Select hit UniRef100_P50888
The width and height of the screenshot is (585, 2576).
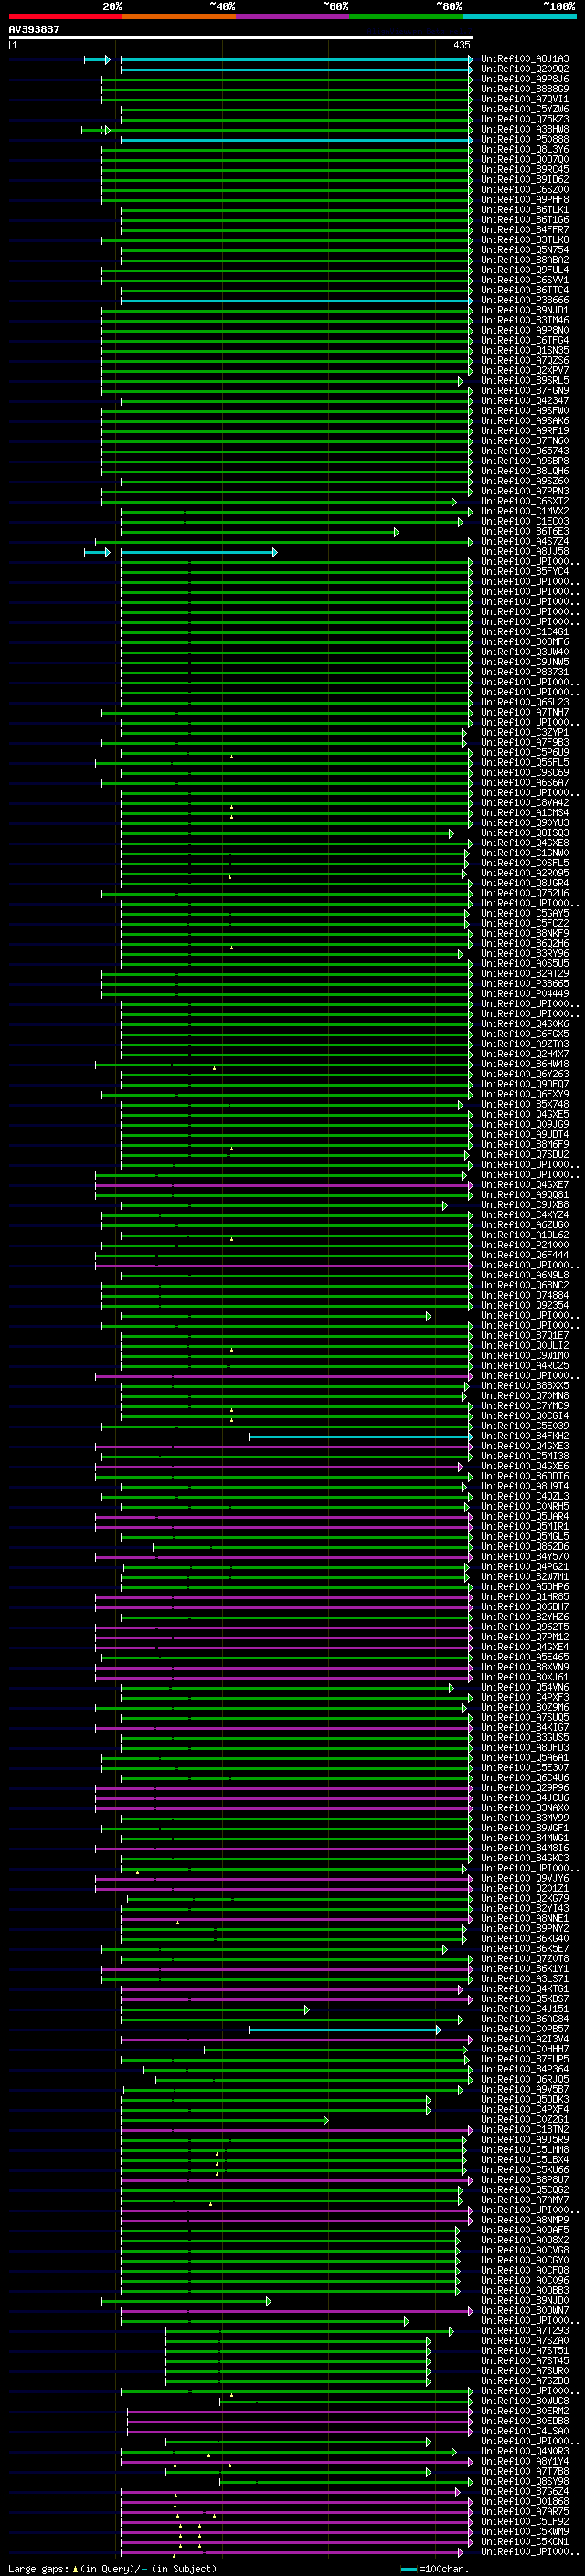tap(525, 139)
